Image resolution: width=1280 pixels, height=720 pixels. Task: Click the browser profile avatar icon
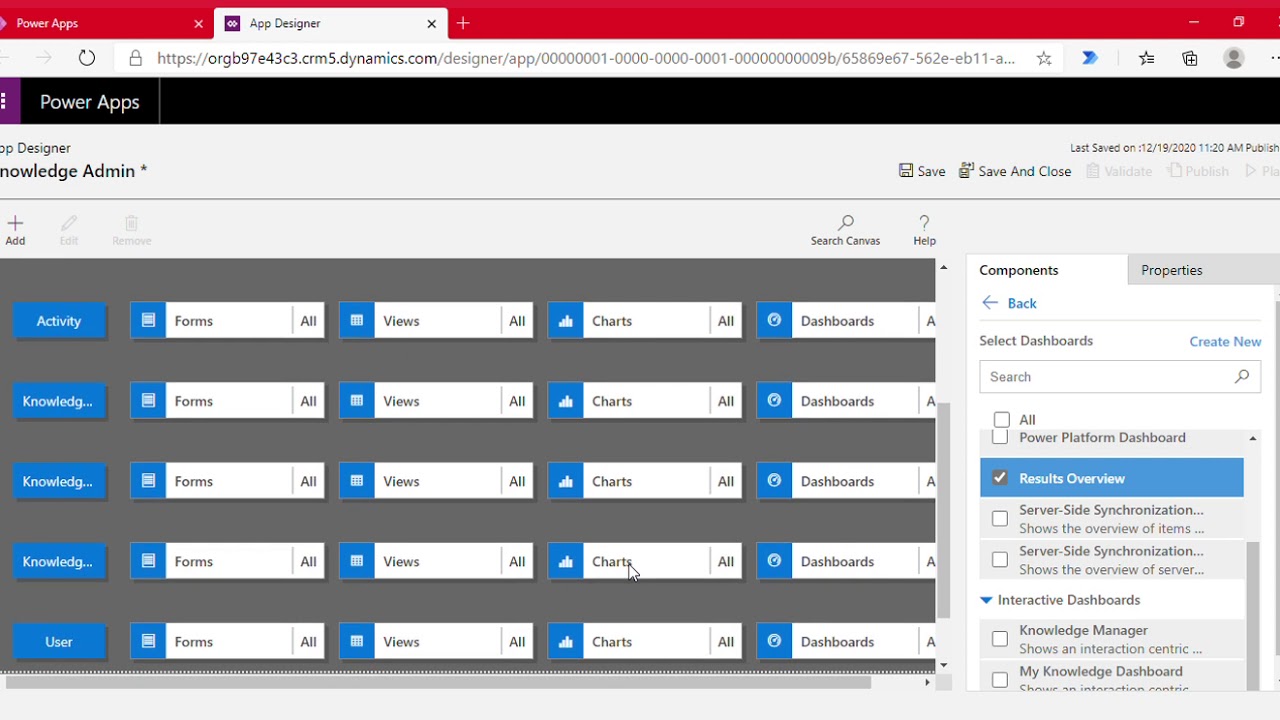[x=1234, y=58]
